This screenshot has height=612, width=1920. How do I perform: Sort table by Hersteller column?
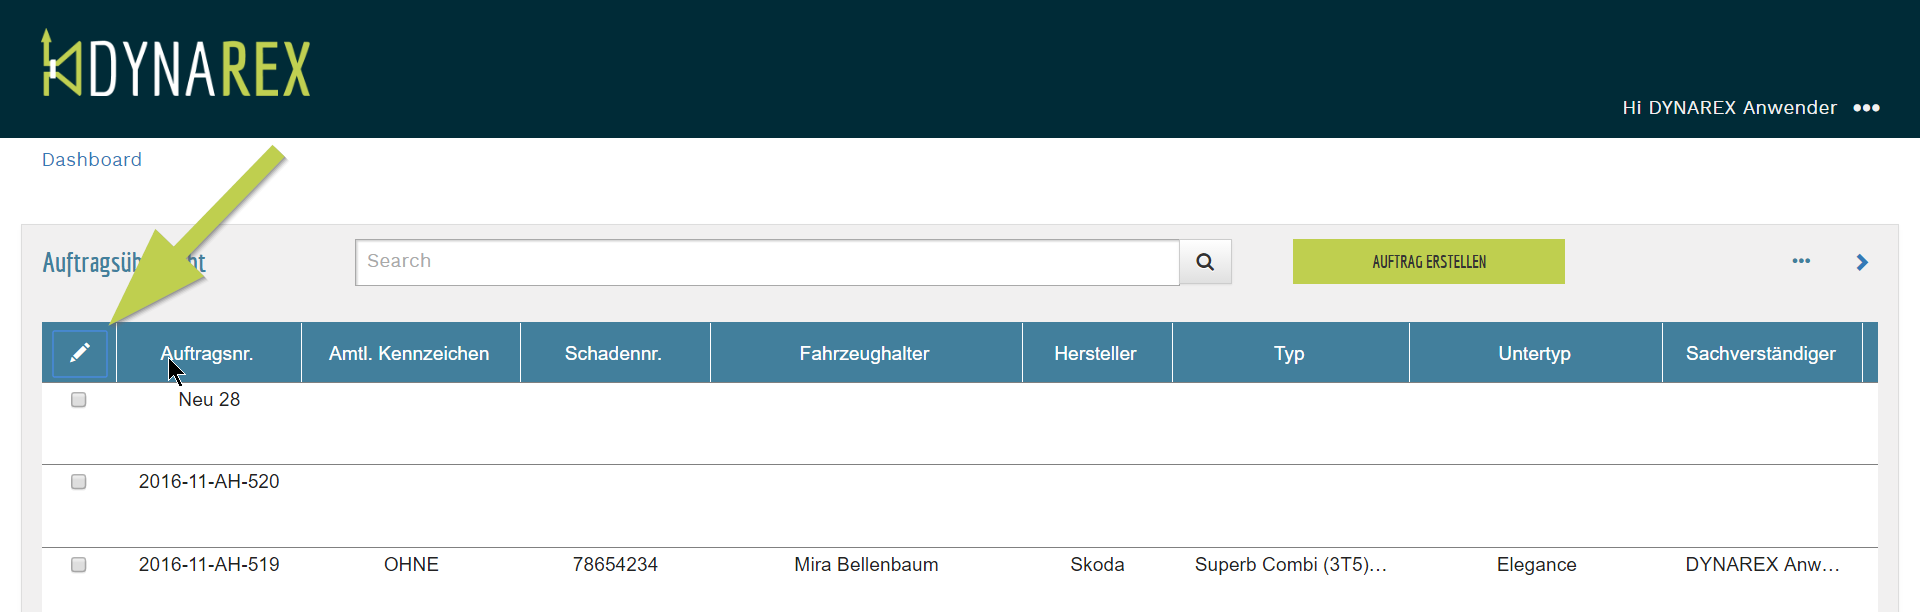click(x=1095, y=353)
